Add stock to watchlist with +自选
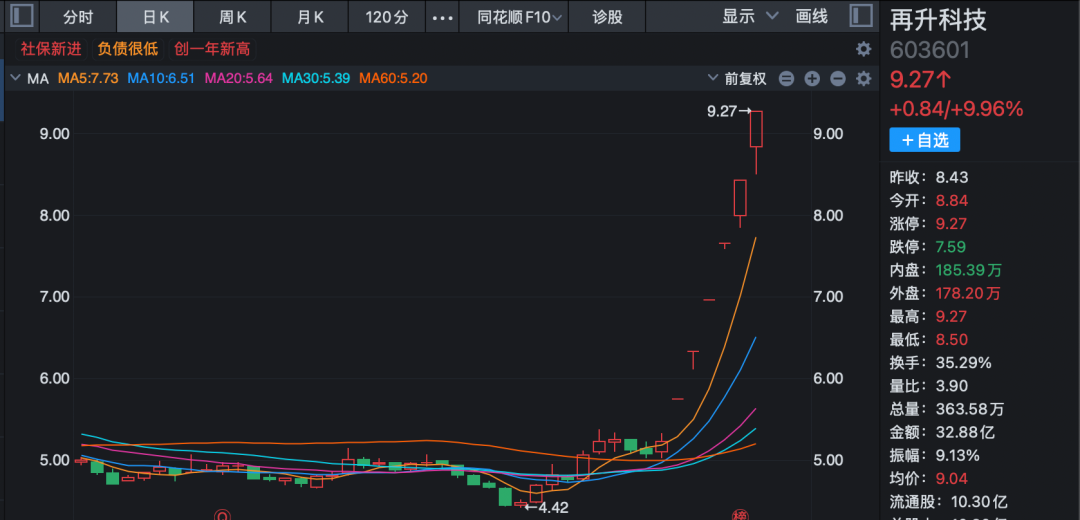 (924, 140)
